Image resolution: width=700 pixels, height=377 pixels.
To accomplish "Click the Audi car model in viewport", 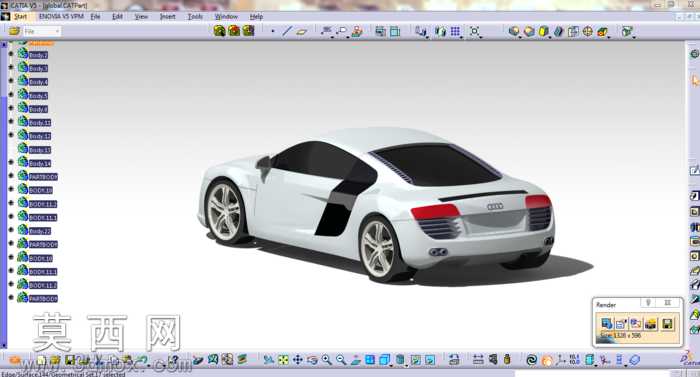I will 377,206.
